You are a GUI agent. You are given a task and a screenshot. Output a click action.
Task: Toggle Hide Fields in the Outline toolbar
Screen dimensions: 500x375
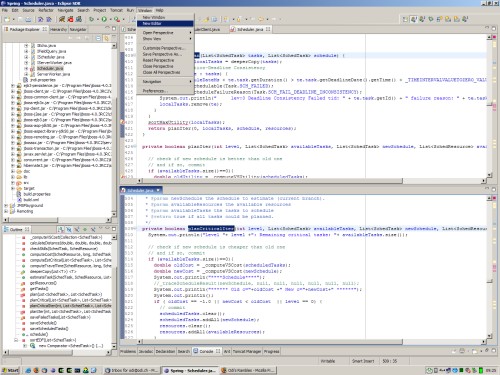tap(69, 229)
